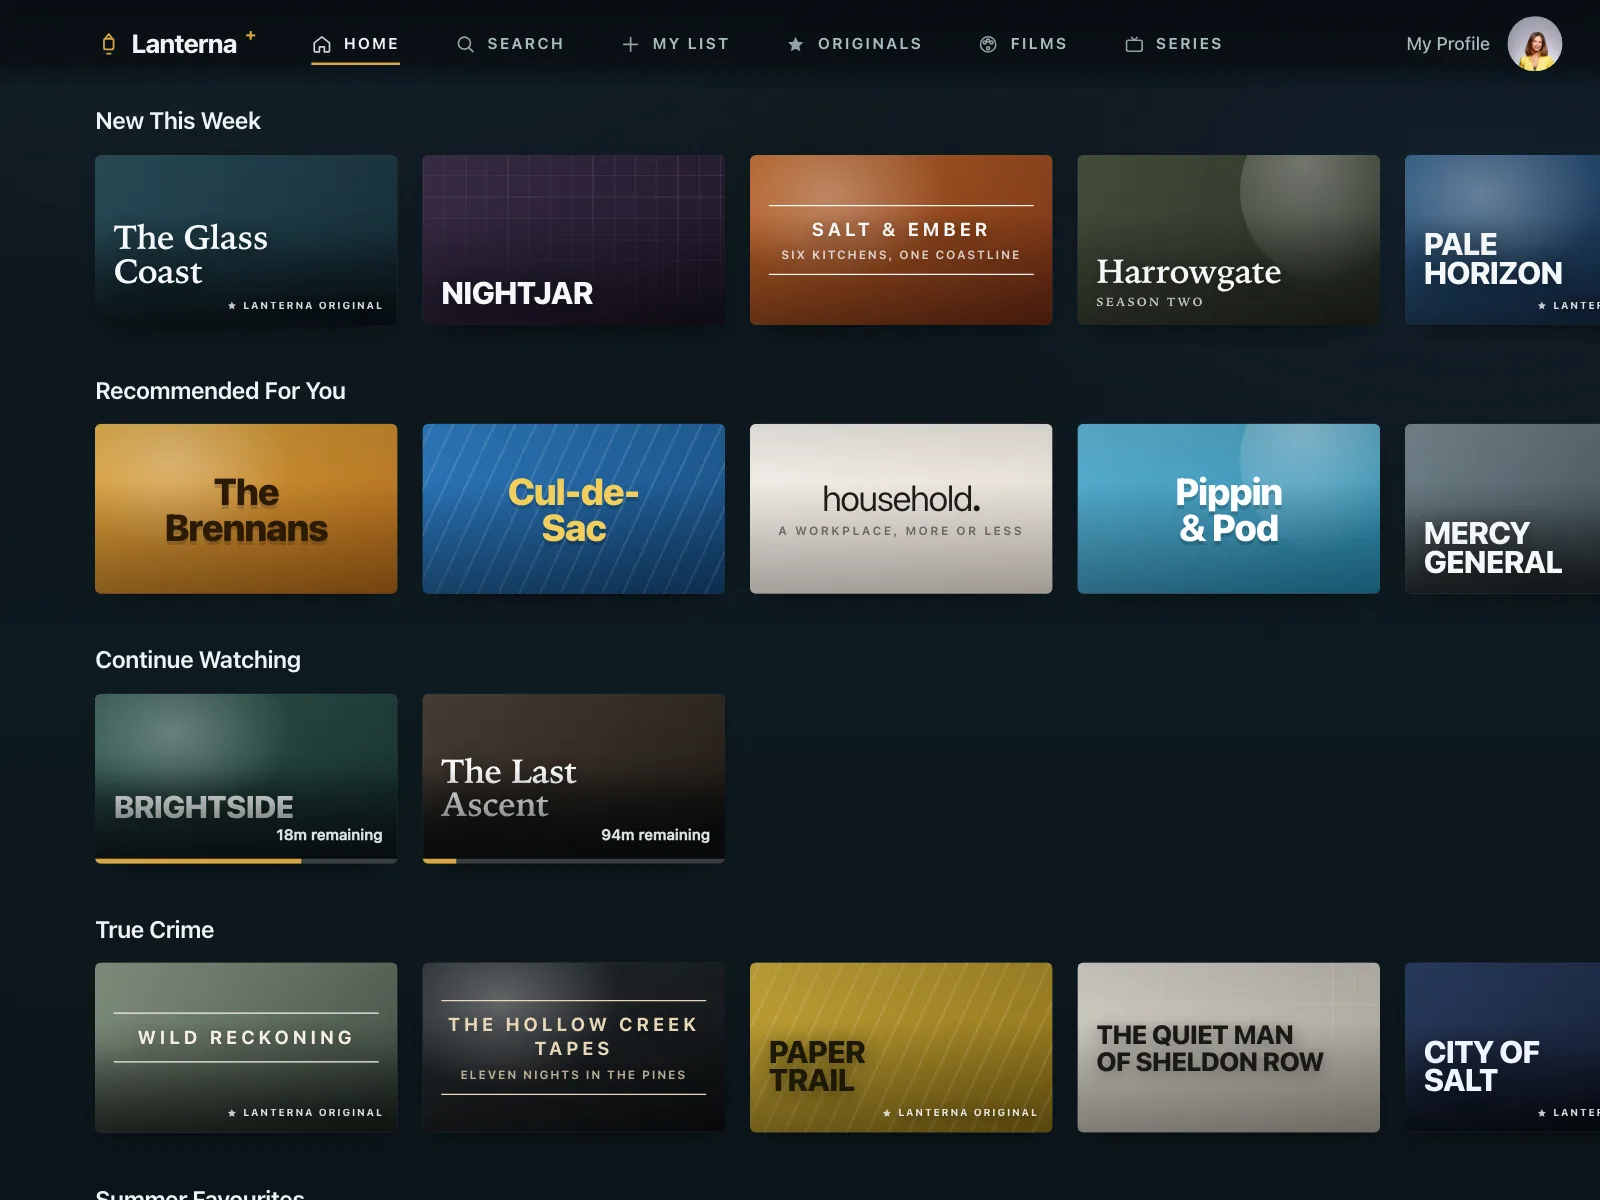Click the Home house icon
1600x1200 pixels.
[x=322, y=44]
